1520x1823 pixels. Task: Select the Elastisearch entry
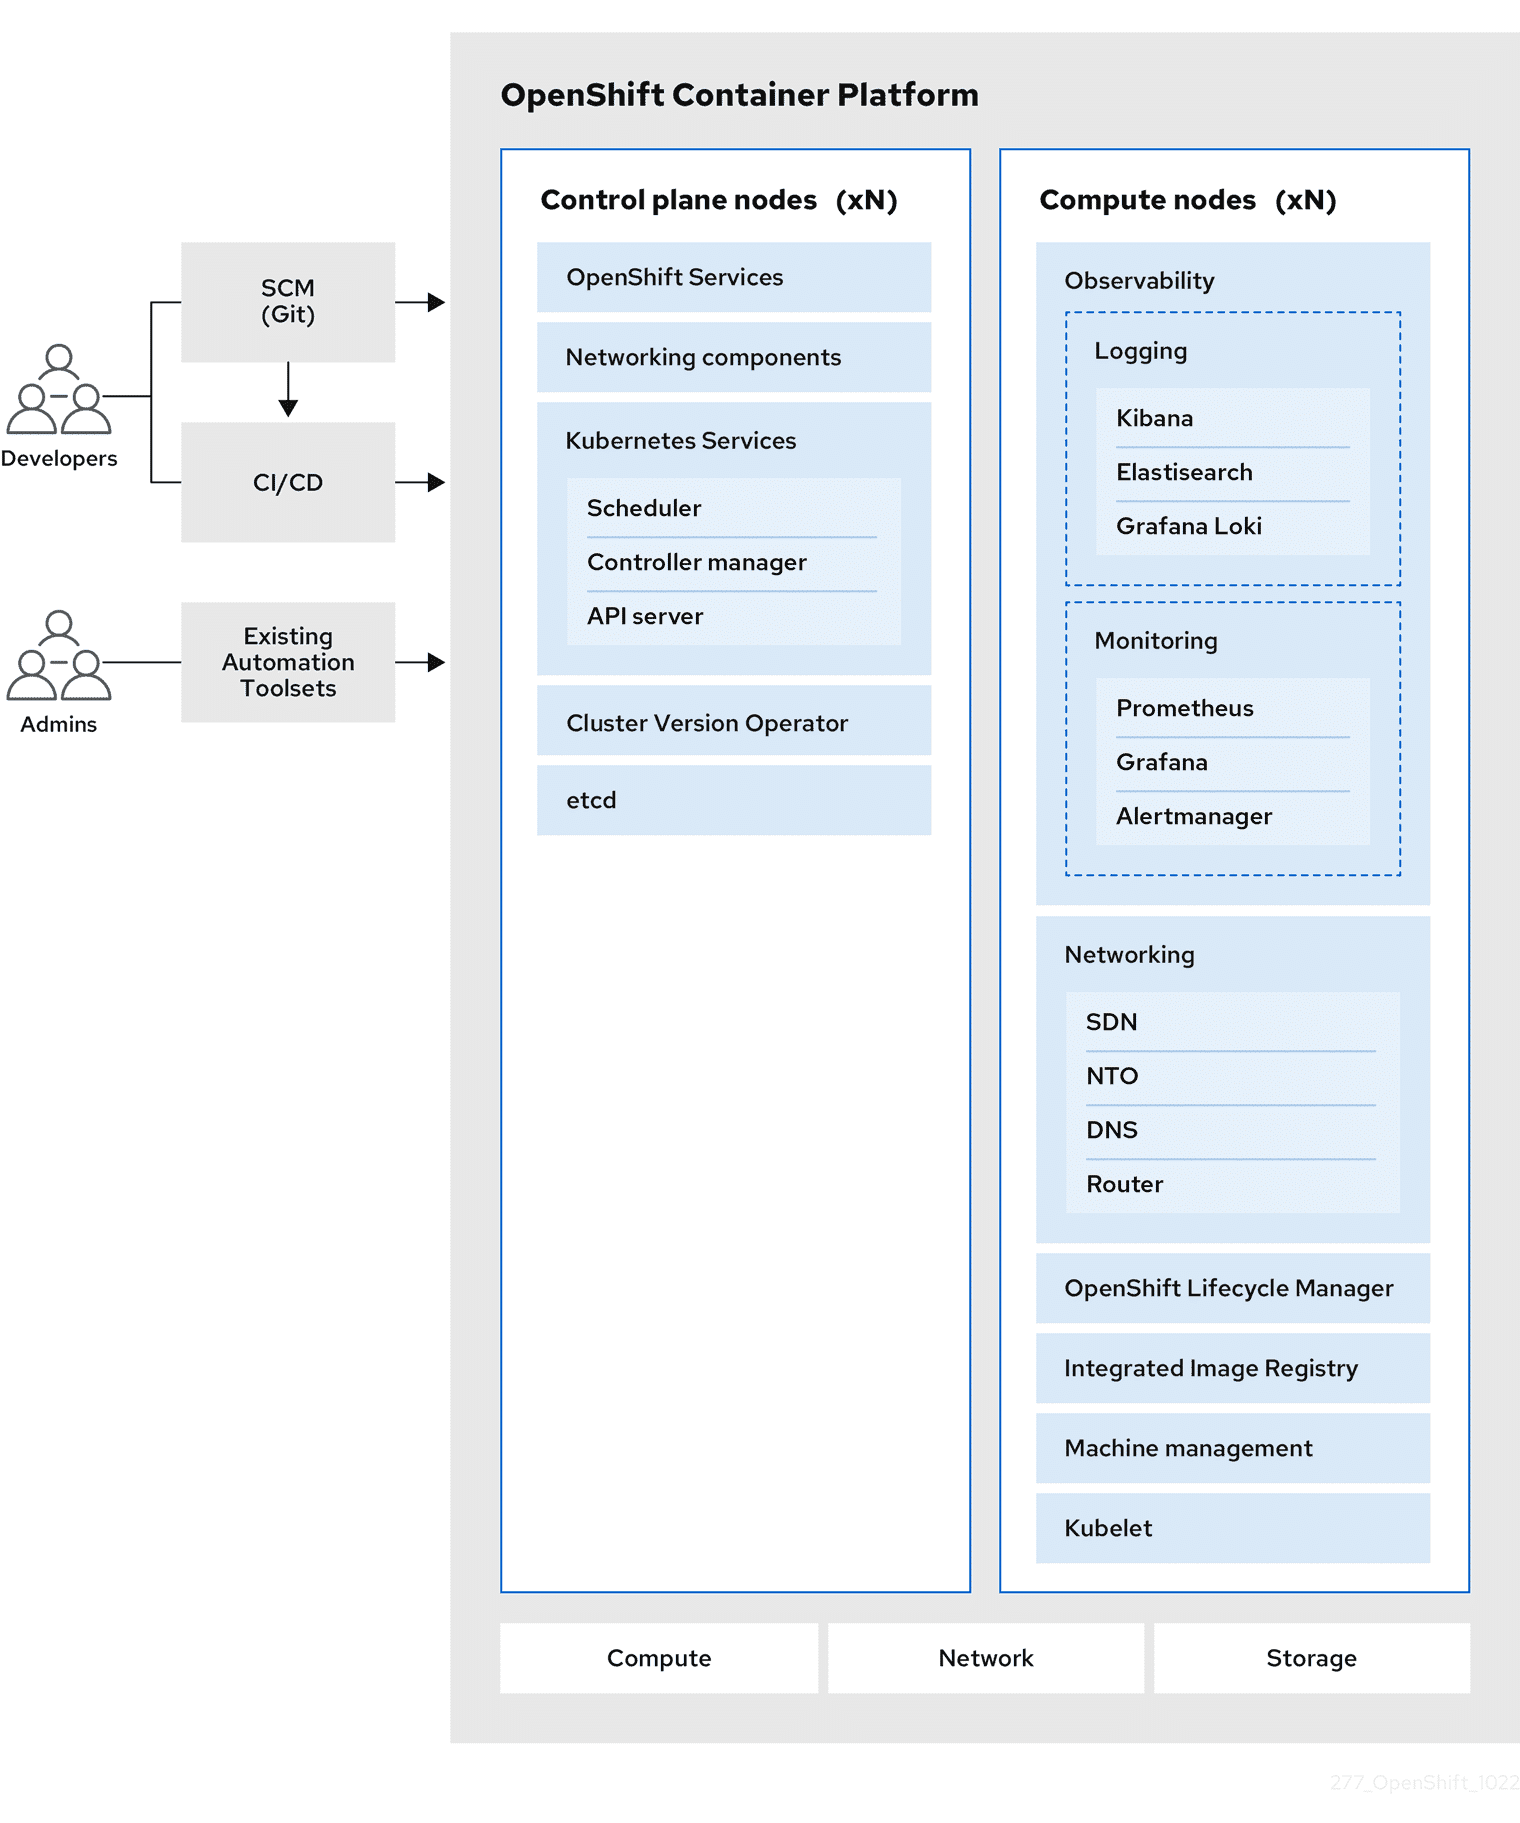click(x=1233, y=472)
